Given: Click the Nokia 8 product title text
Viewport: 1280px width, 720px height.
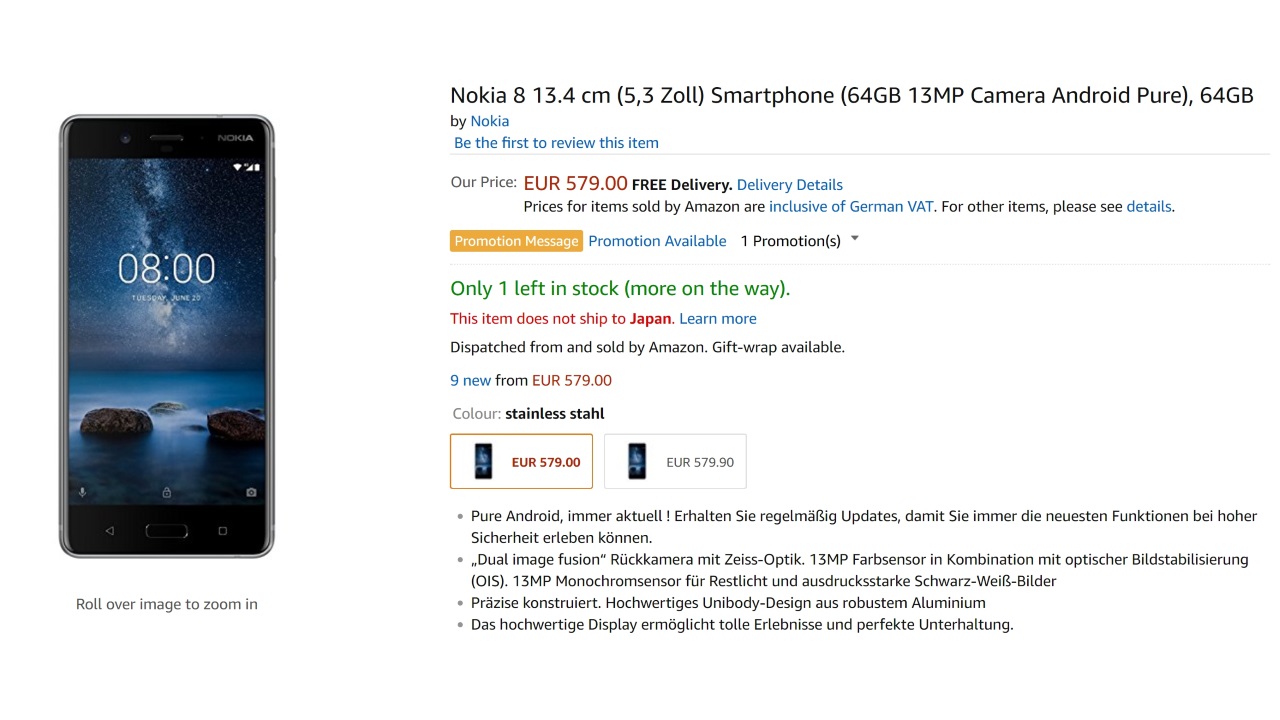Looking at the screenshot, I should pos(851,96).
